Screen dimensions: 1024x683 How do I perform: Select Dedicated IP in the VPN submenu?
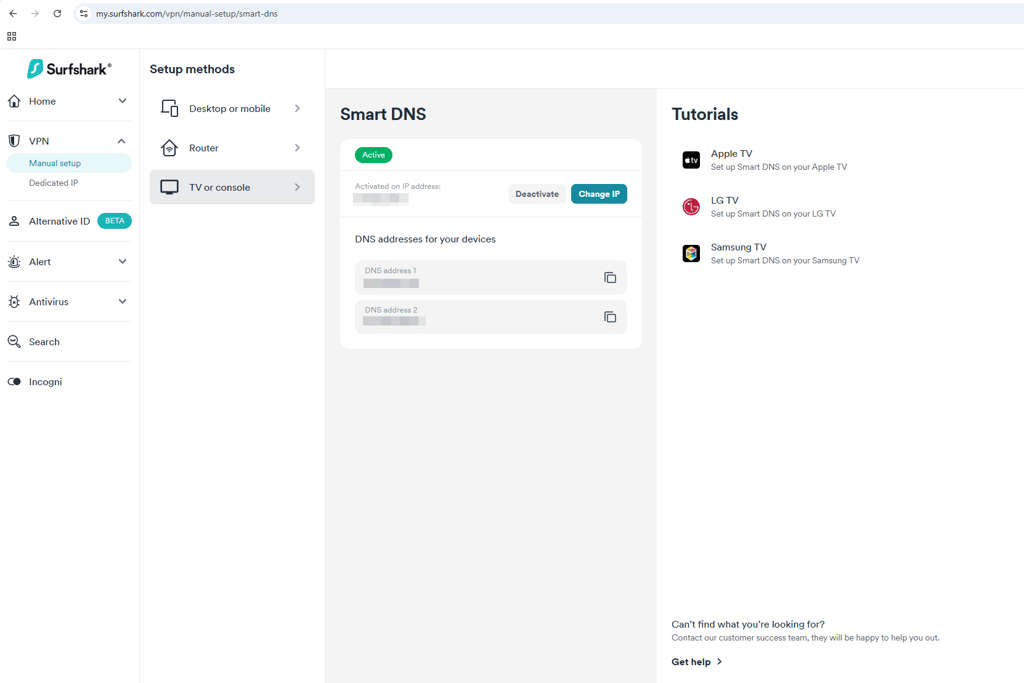tap(54, 183)
